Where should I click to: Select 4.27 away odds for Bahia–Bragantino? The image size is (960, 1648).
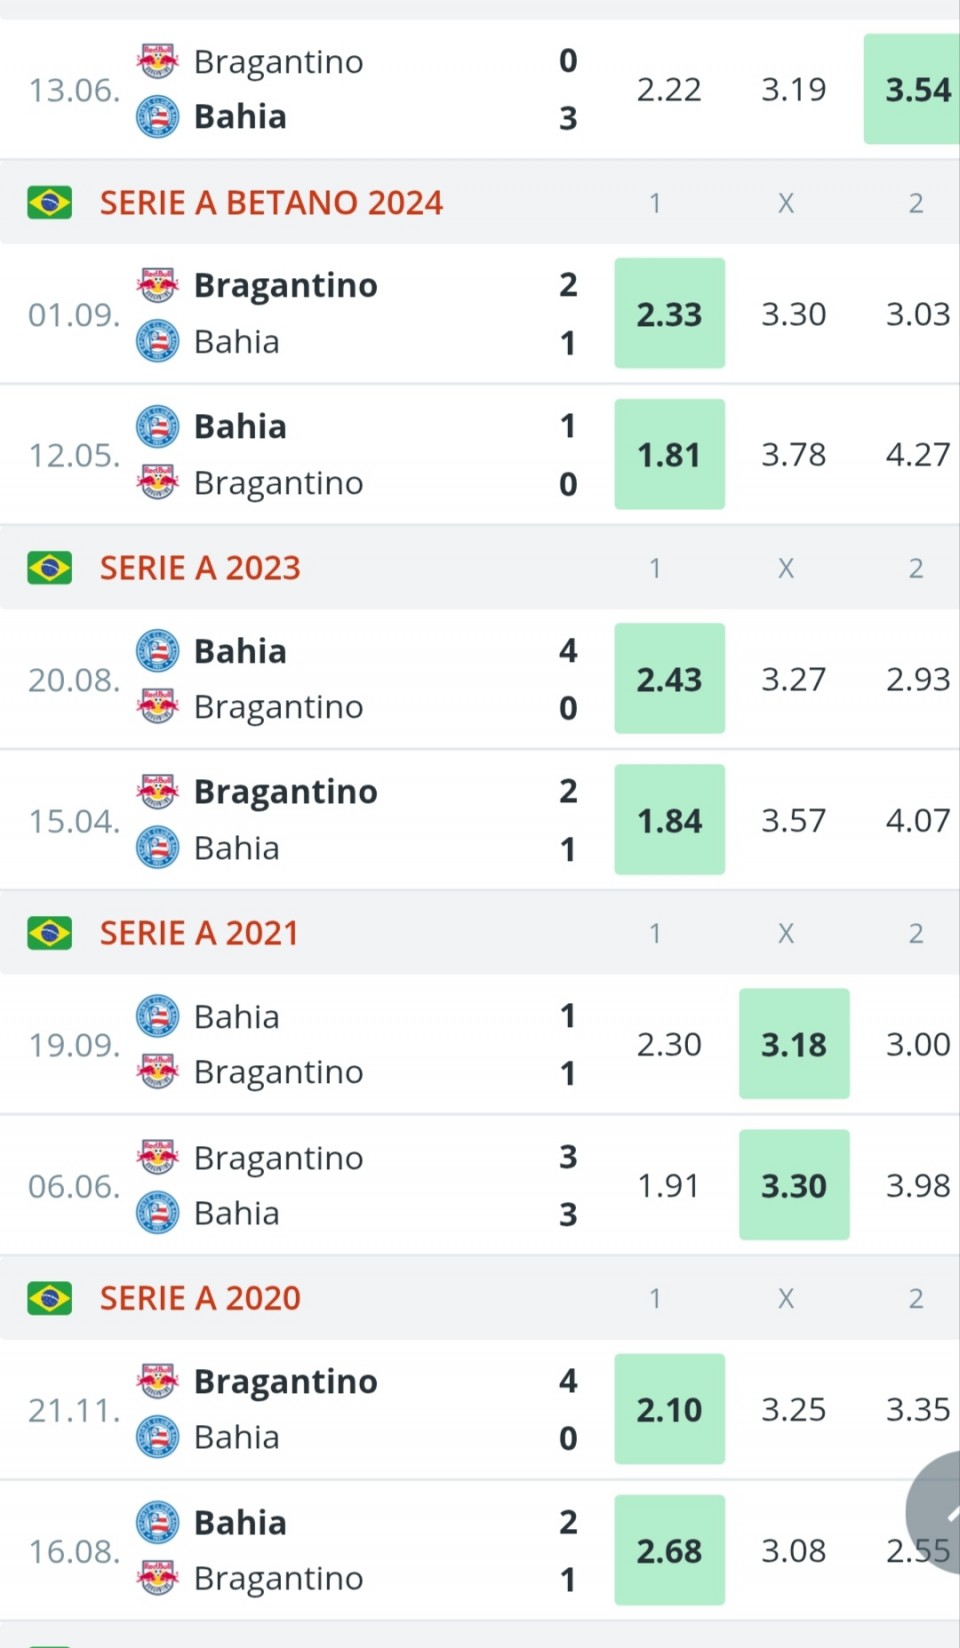coord(917,455)
